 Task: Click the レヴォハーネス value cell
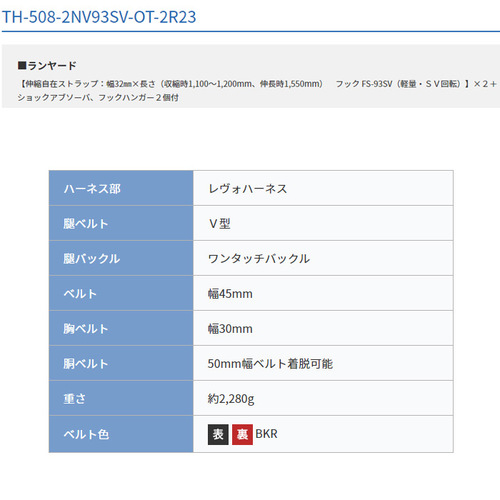[x=323, y=188]
